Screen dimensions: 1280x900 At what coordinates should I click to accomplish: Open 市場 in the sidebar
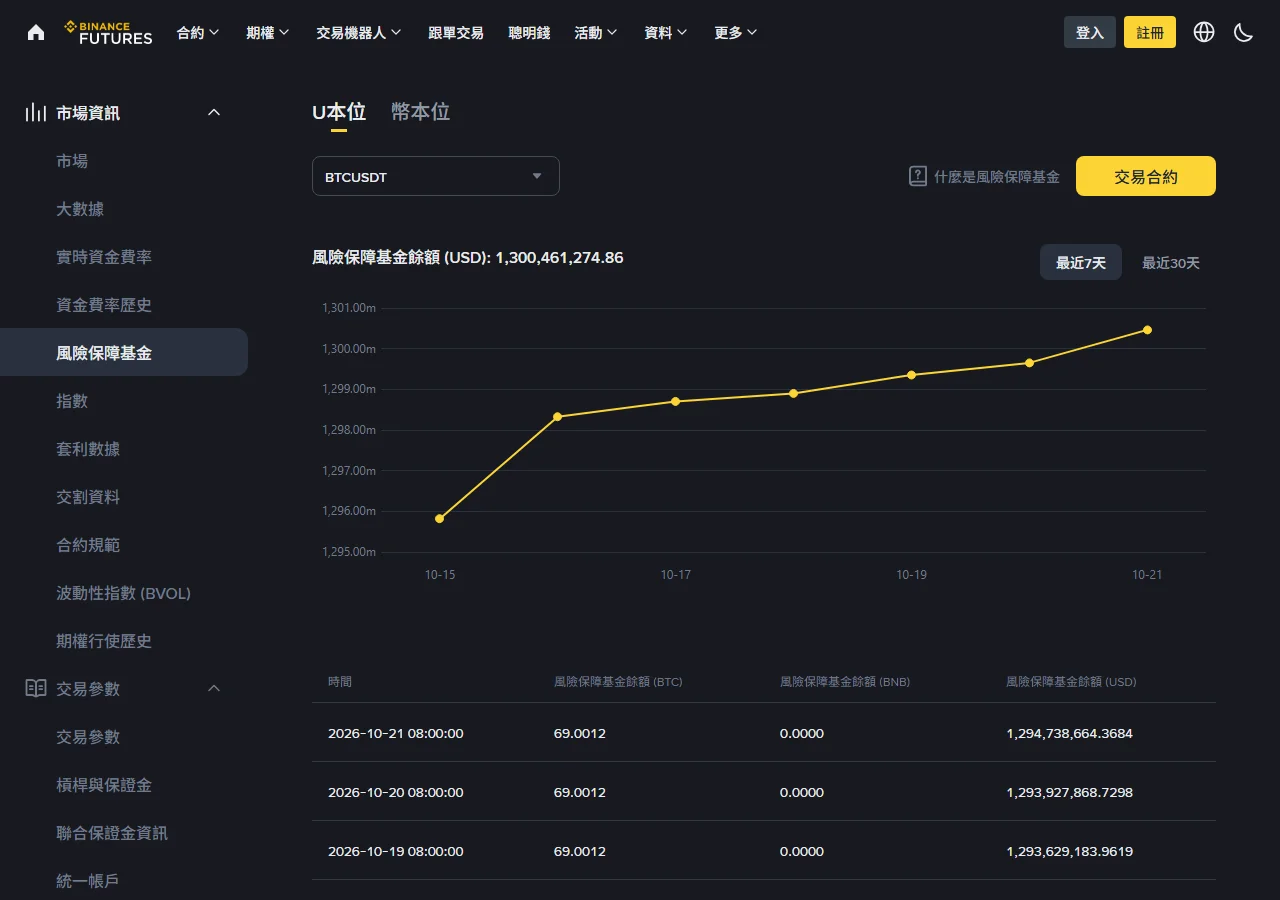(72, 161)
